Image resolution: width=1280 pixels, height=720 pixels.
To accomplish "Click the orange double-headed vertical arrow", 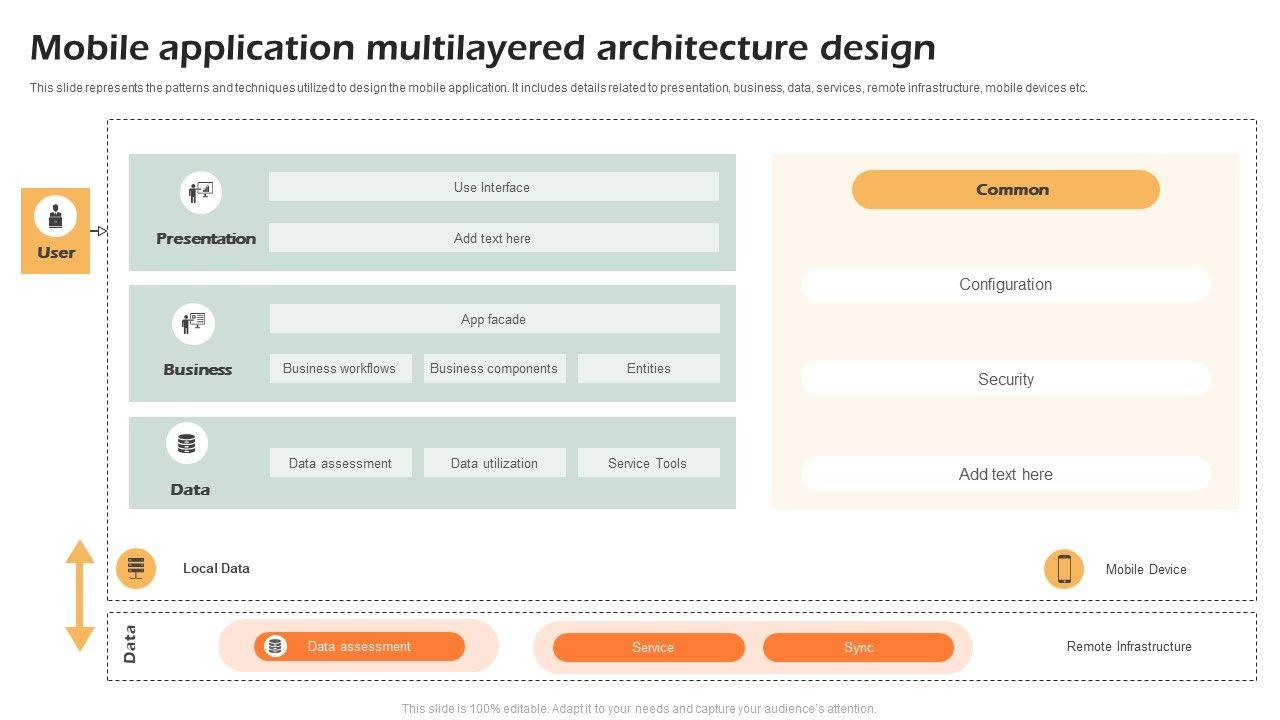I will coord(80,596).
